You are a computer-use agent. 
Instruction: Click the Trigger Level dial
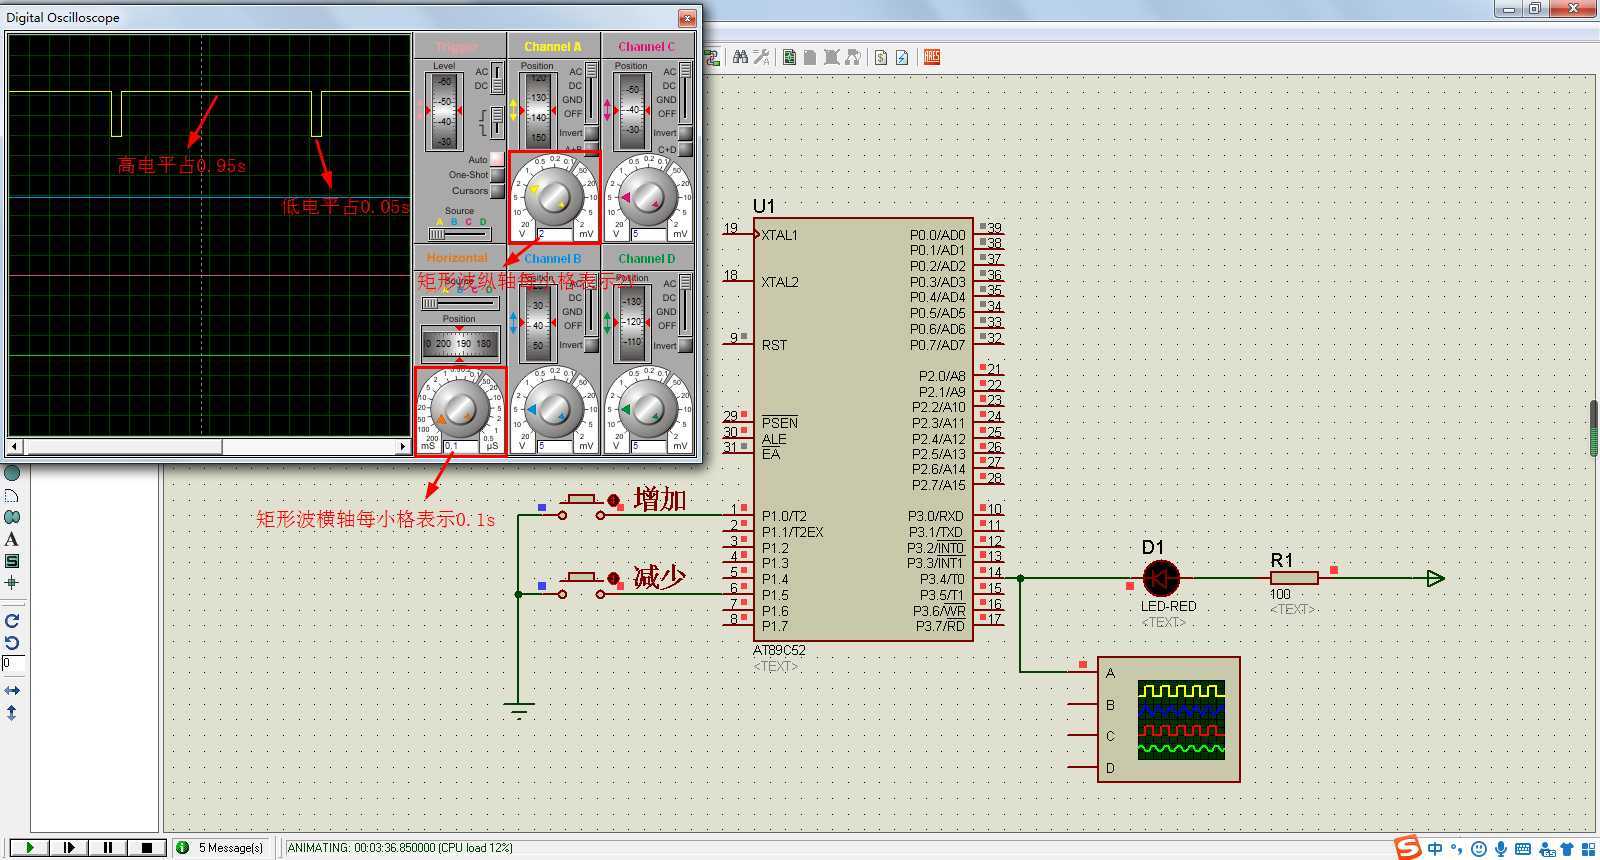445,110
